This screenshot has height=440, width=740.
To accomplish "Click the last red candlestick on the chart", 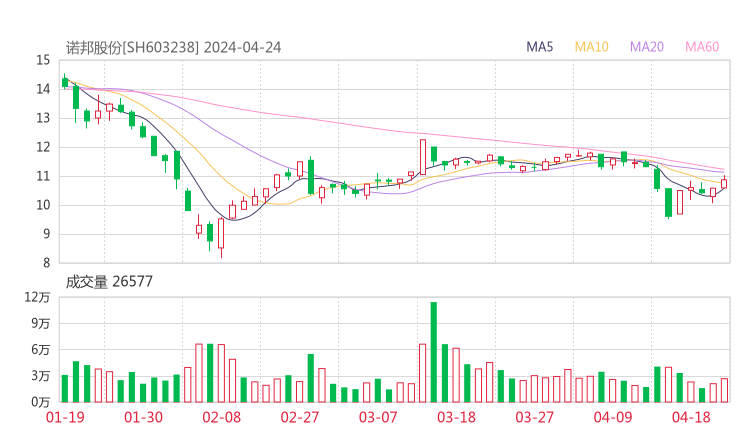I will click(x=724, y=184).
